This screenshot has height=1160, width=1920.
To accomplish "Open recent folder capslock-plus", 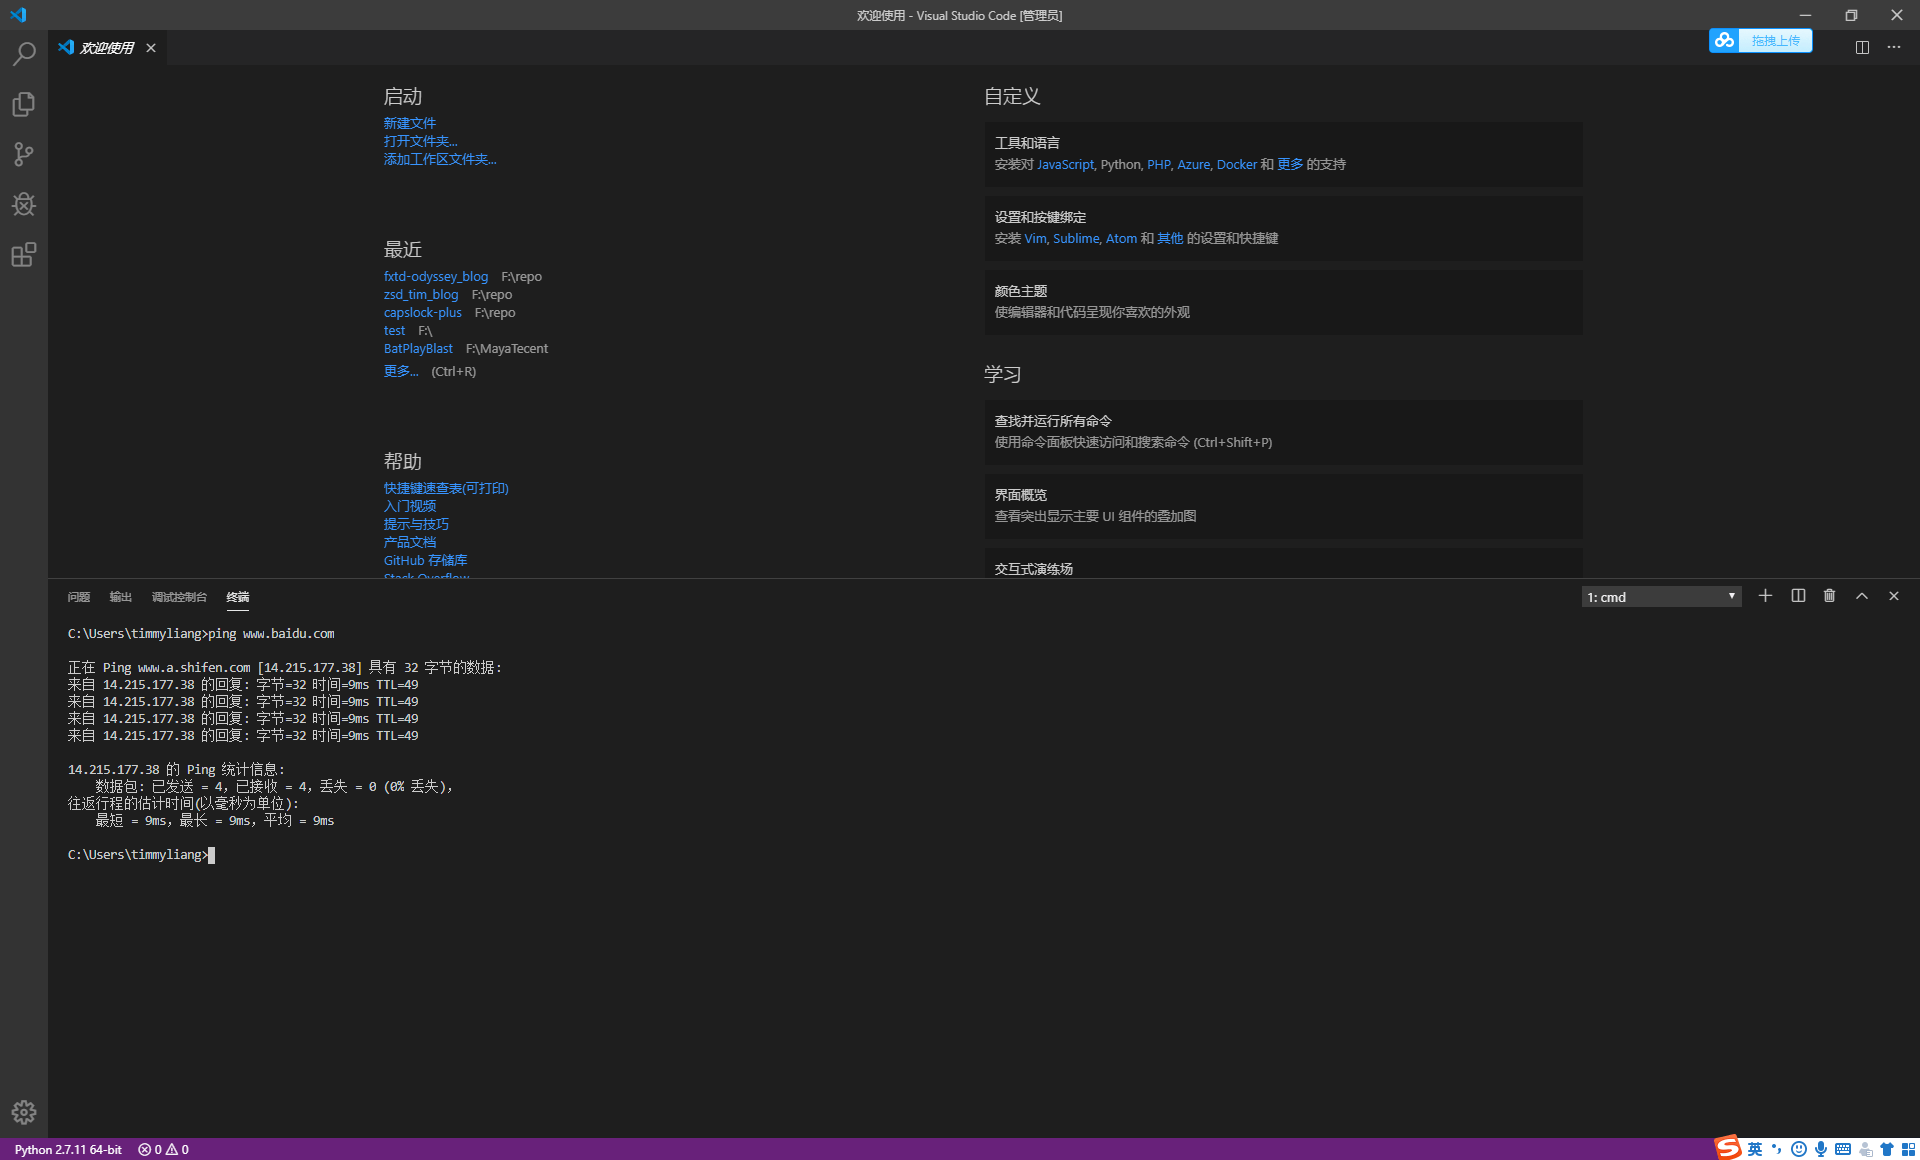I will [423, 312].
